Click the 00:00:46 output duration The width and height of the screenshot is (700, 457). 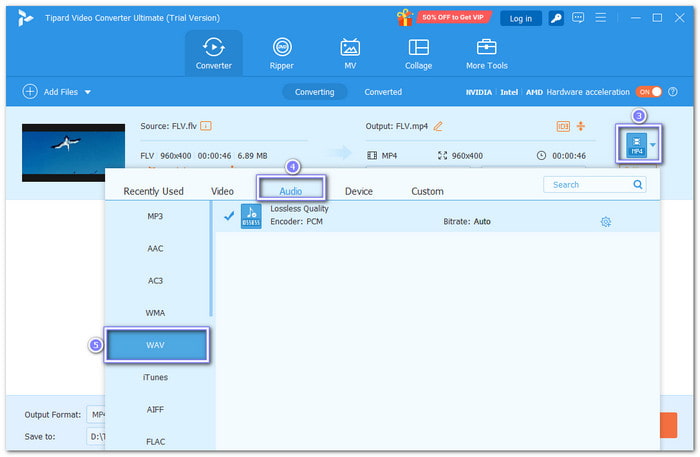point(569,156)
